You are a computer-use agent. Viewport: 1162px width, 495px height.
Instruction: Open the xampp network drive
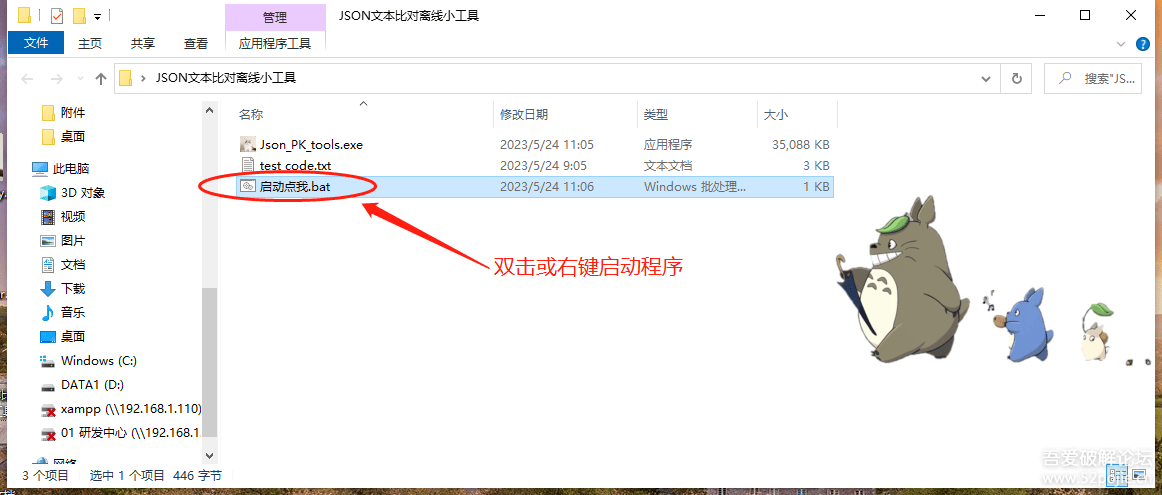pyautogui.click(x=130, y=409)
